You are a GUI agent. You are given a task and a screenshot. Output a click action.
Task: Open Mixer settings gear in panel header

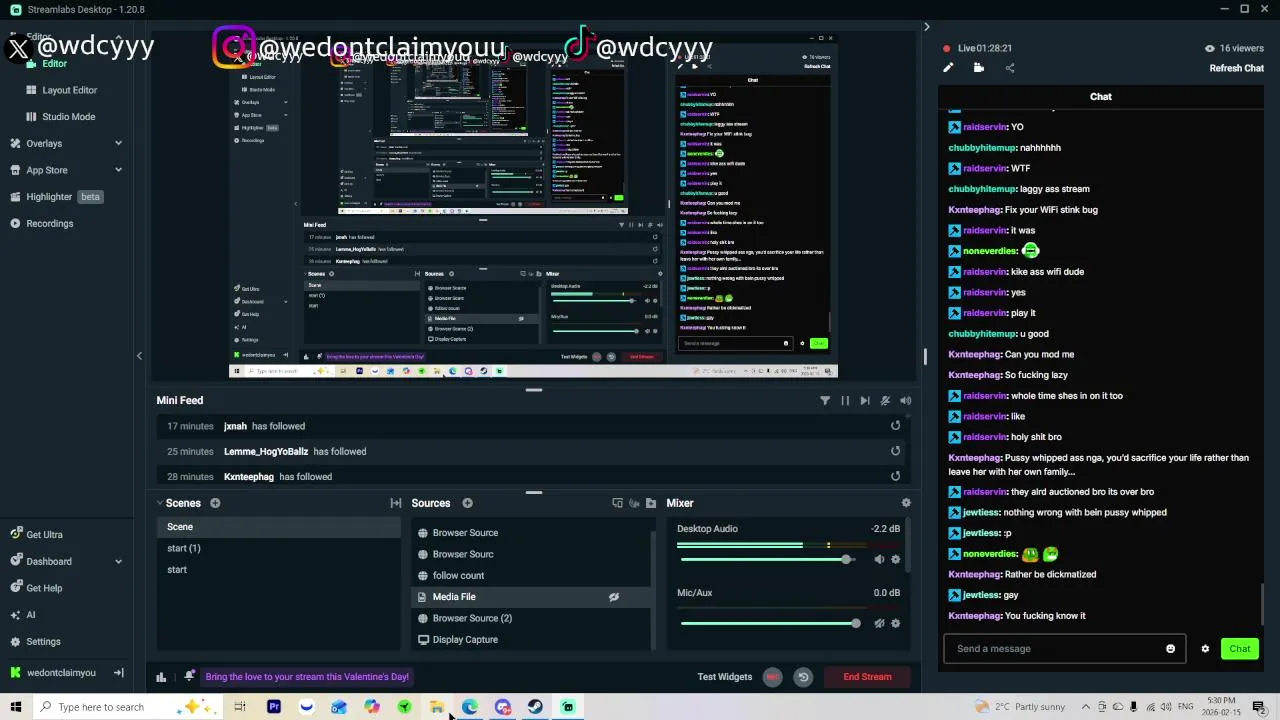point(906,503)
